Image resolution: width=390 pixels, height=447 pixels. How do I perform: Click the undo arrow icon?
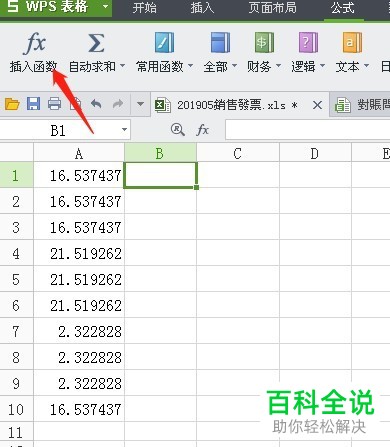[x=96, y=104]
